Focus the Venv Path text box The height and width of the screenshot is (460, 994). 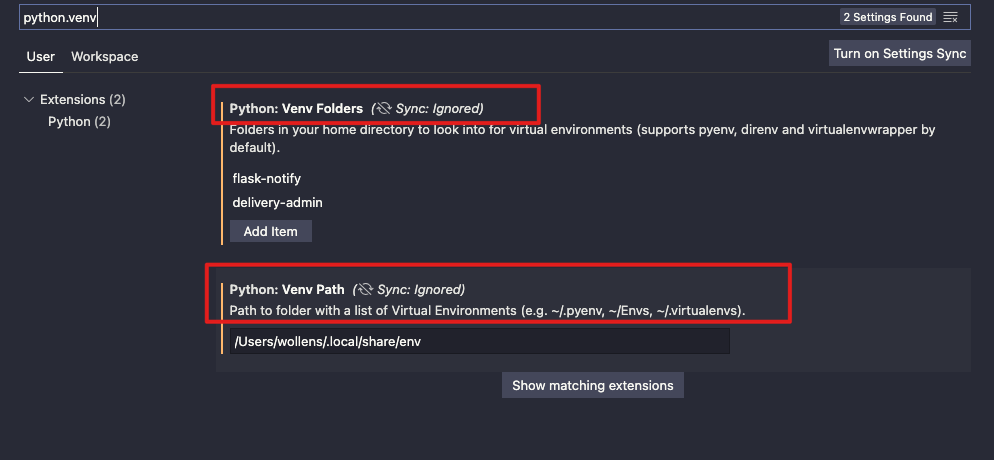tap(479, 342)
